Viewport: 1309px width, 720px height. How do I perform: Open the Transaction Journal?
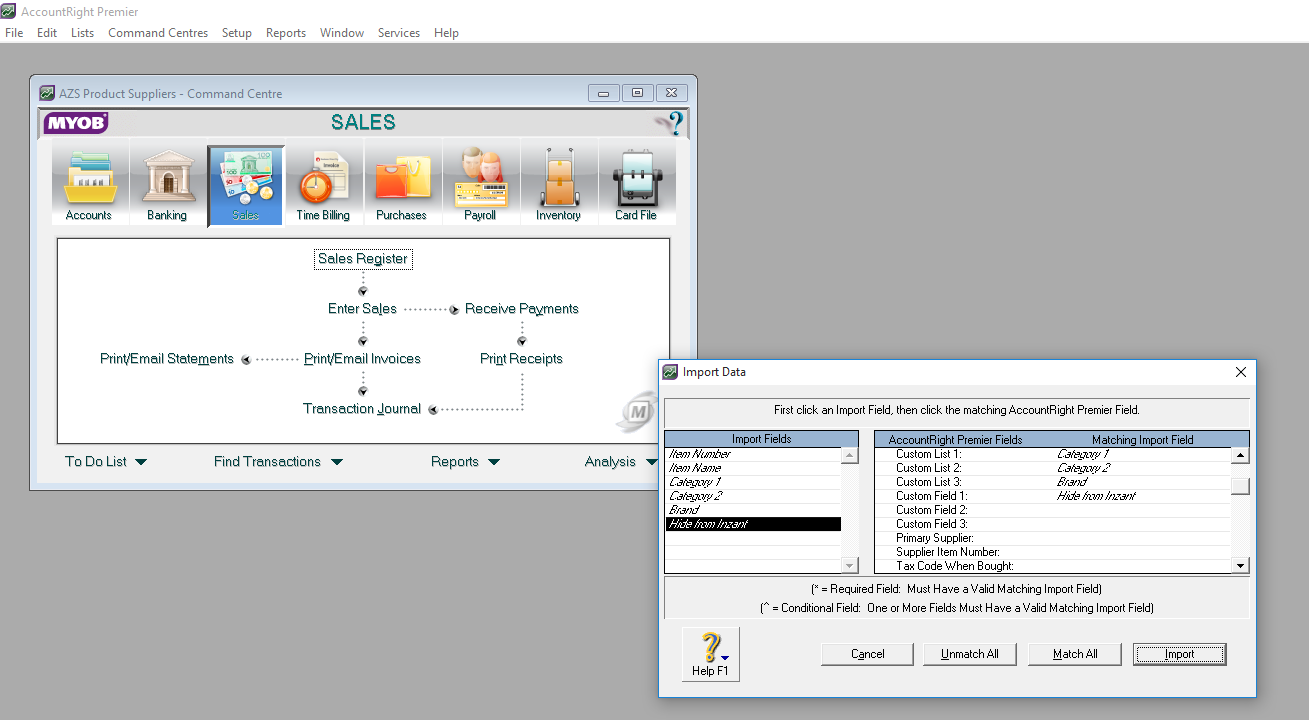[x=362, y=409]
